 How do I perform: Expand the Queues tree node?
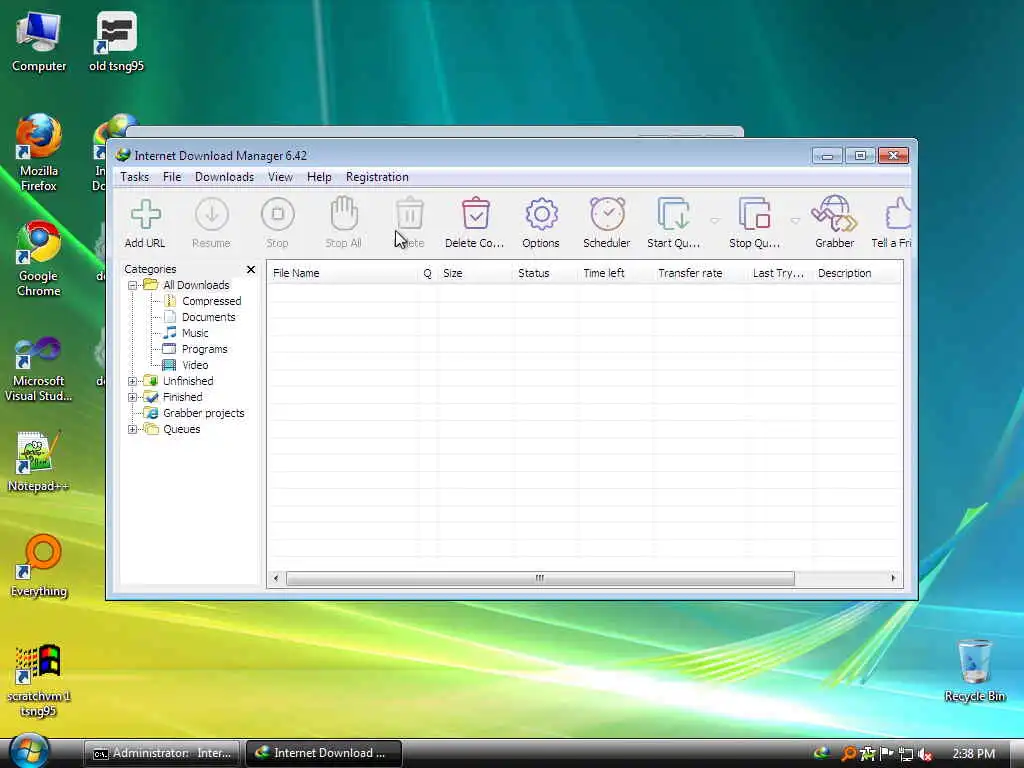[133, 429]
